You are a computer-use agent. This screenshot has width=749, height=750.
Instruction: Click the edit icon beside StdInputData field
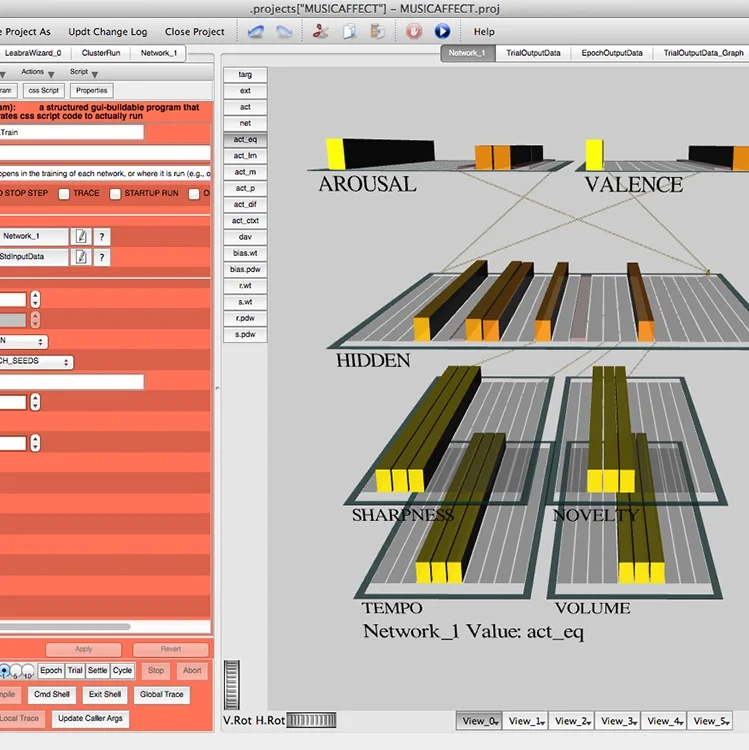click(x=81, y=257)
